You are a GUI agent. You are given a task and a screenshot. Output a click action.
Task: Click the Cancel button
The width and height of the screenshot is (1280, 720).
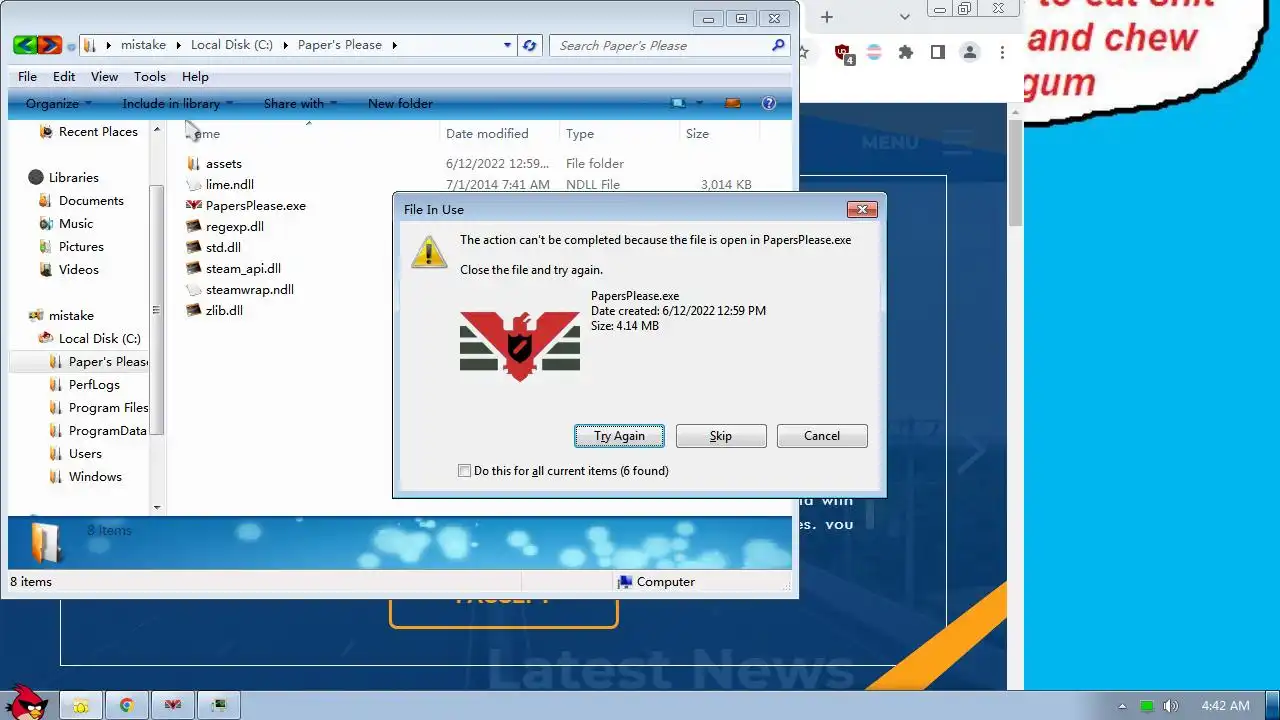(822, 436)
